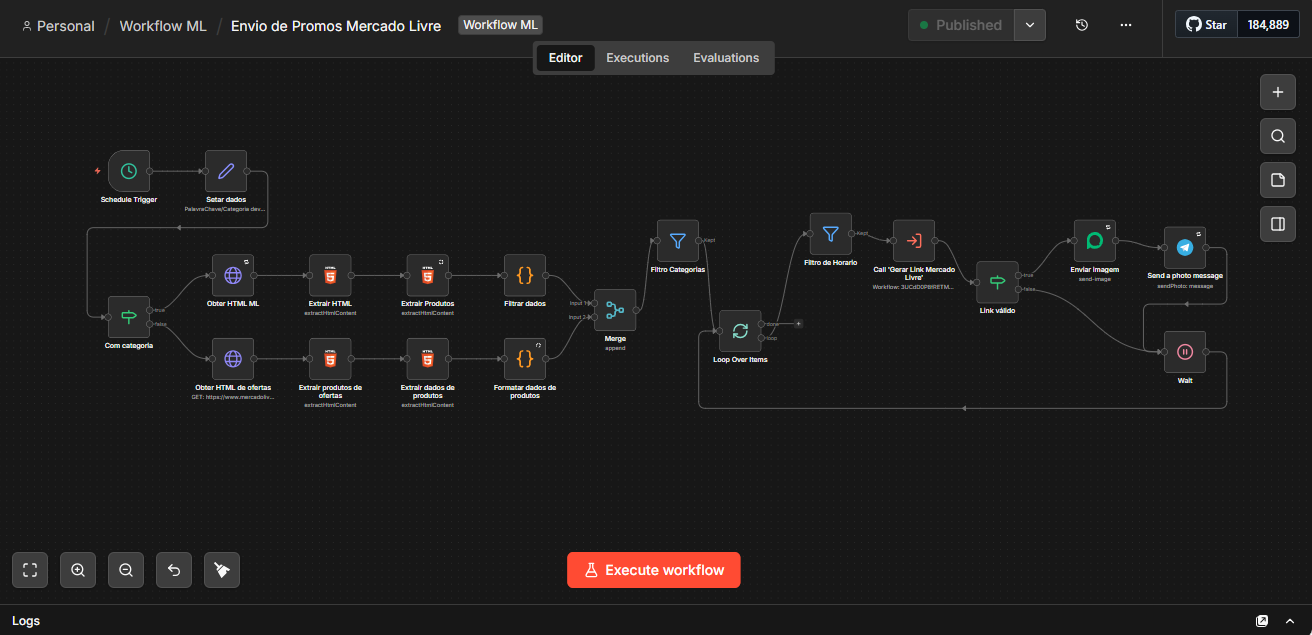
Task: Switch to the Evaluations tab
Action: 726,58
